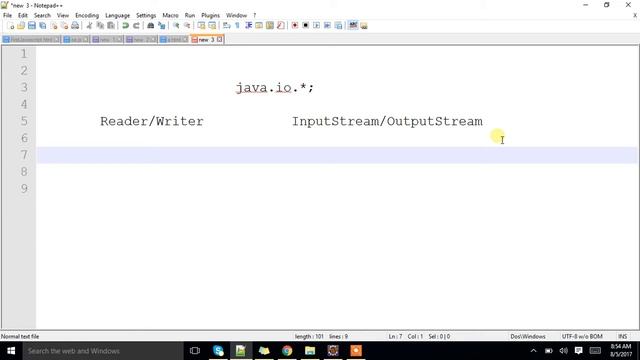The width and height of the screenshot is (640, 360).
Task: Save the current file with the Save icon
Action: pos(31,26)
